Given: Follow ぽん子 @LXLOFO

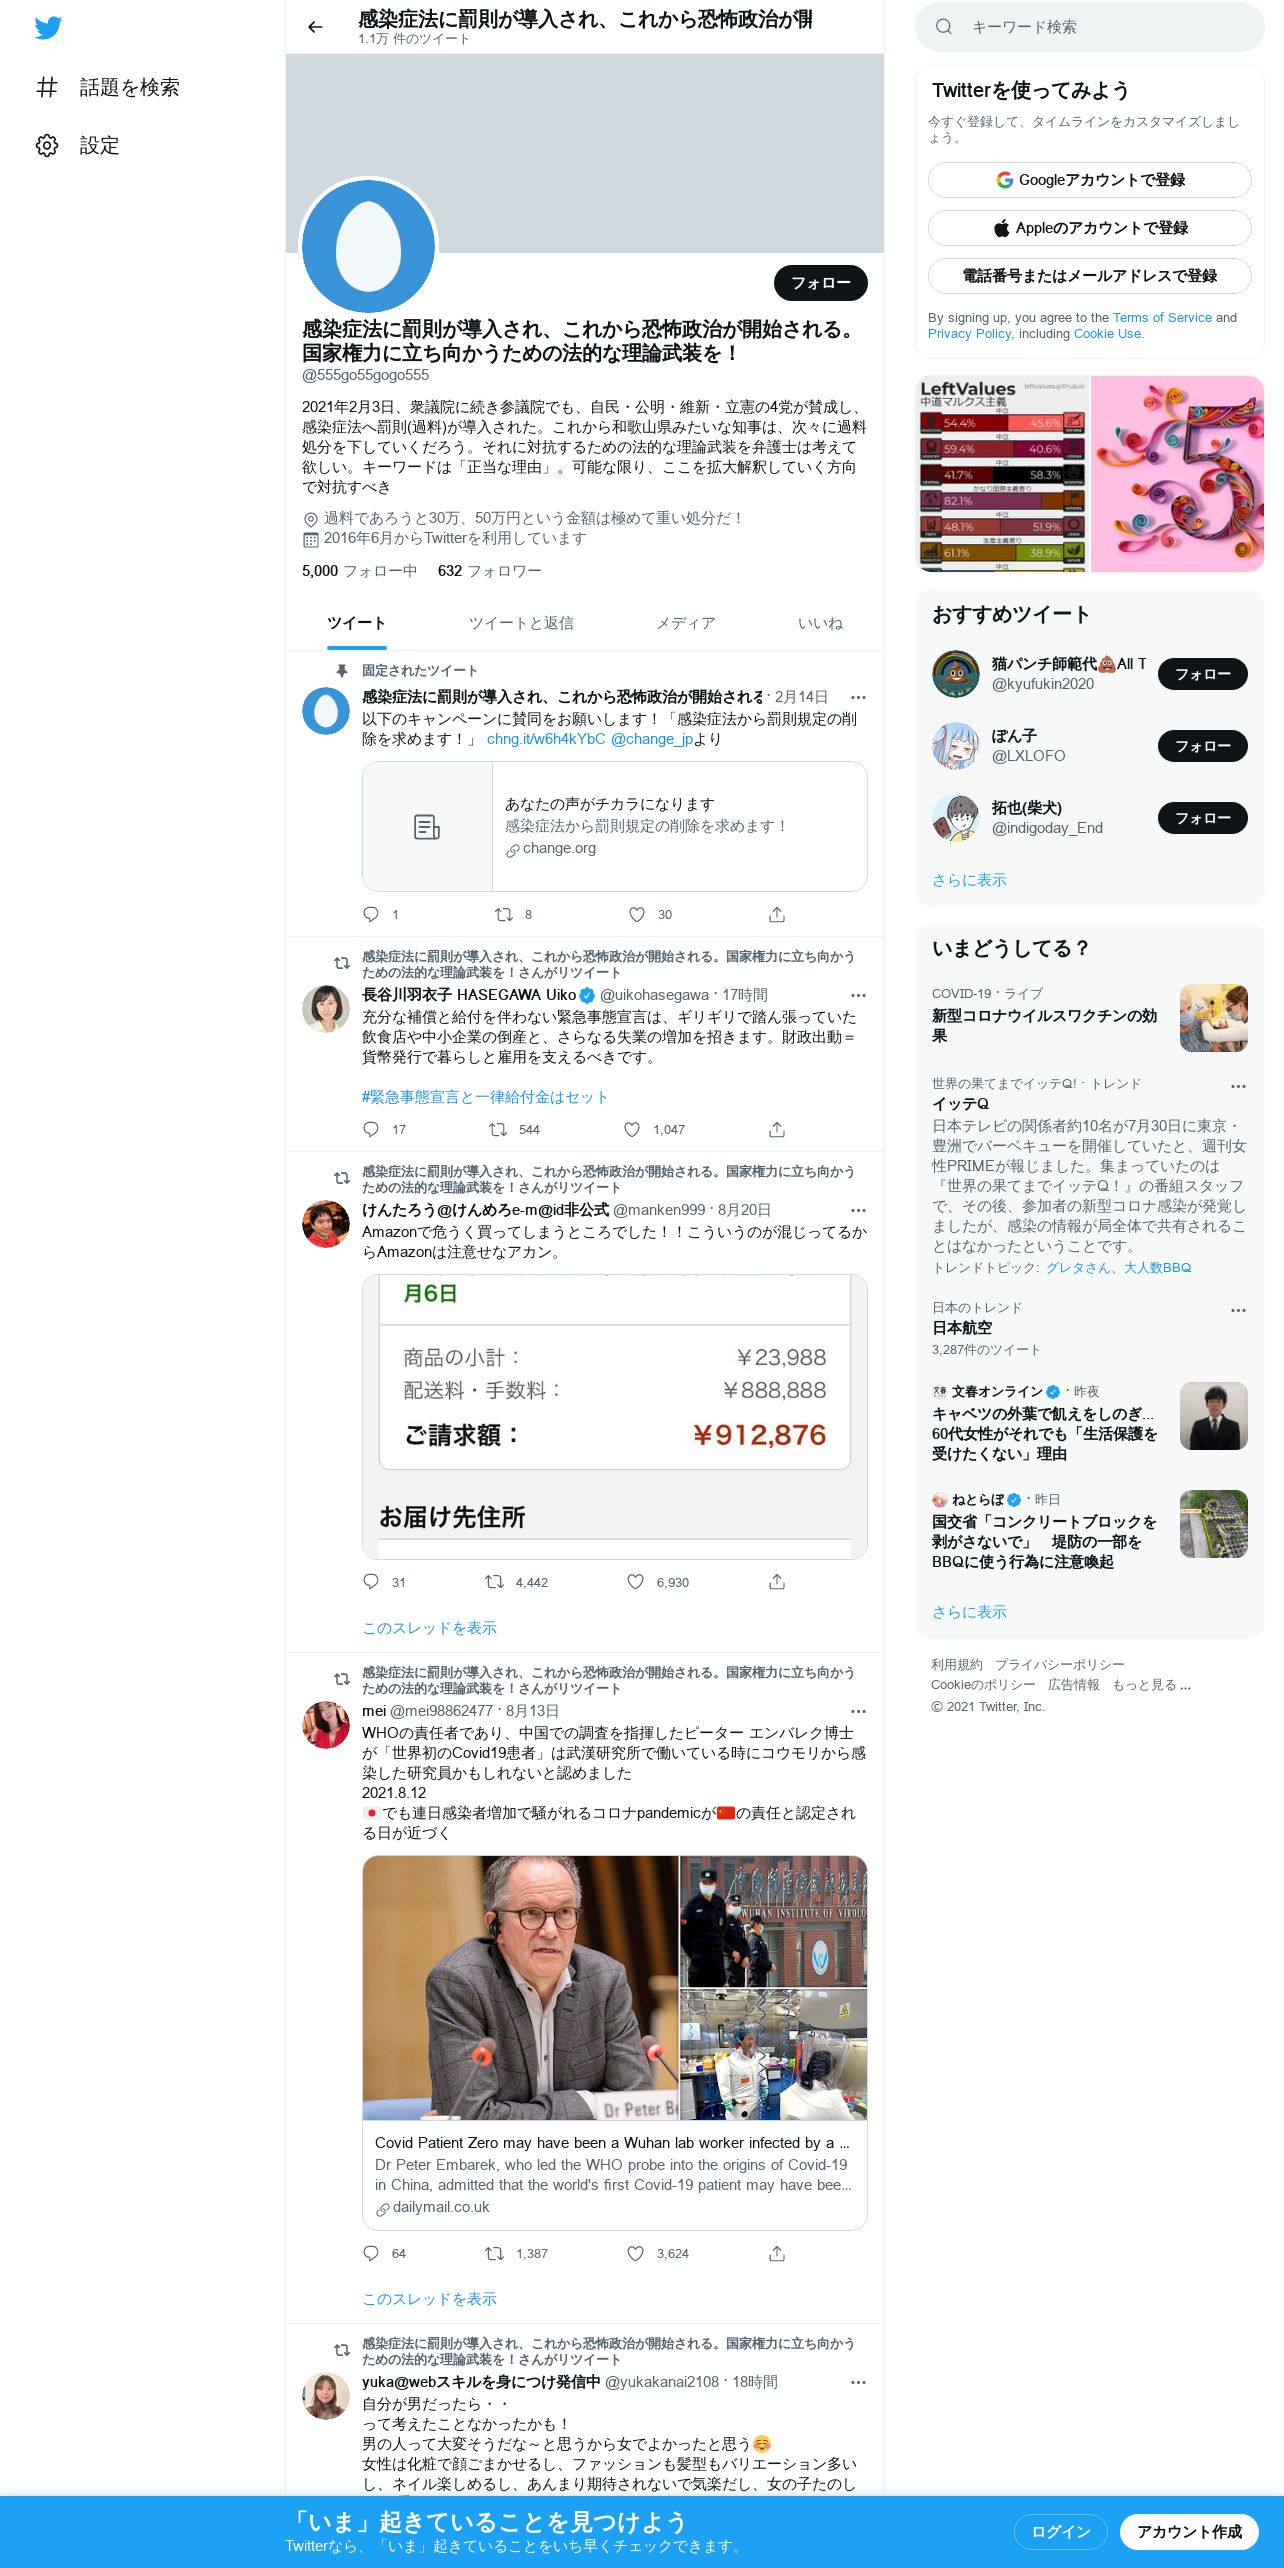Looking at the screenshot, I should coord(1202,746).
